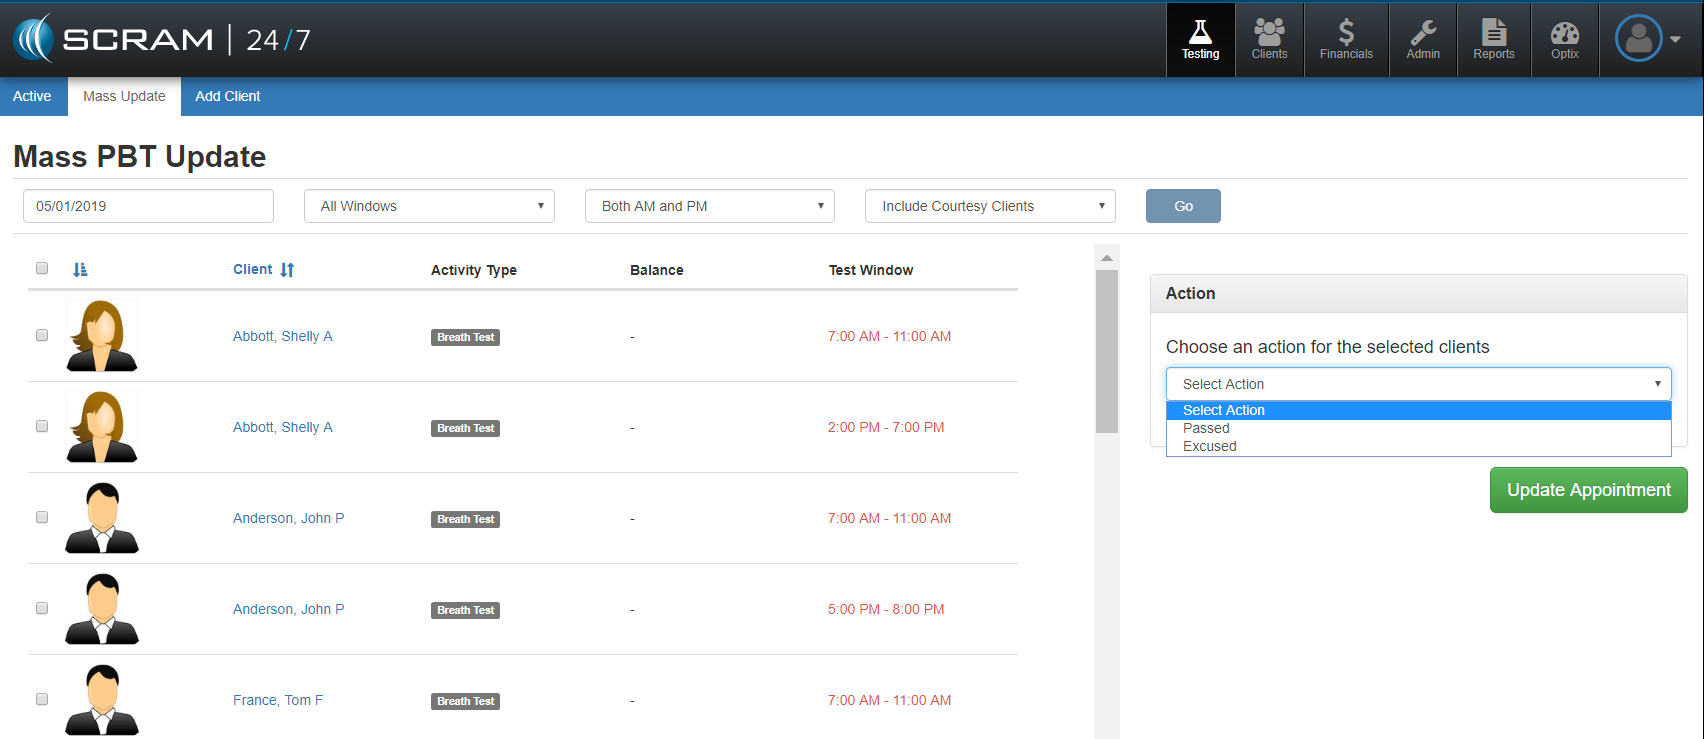Click the Go filter button
The height and width of the screenshot is (739, 1704).
(1183, 206)
